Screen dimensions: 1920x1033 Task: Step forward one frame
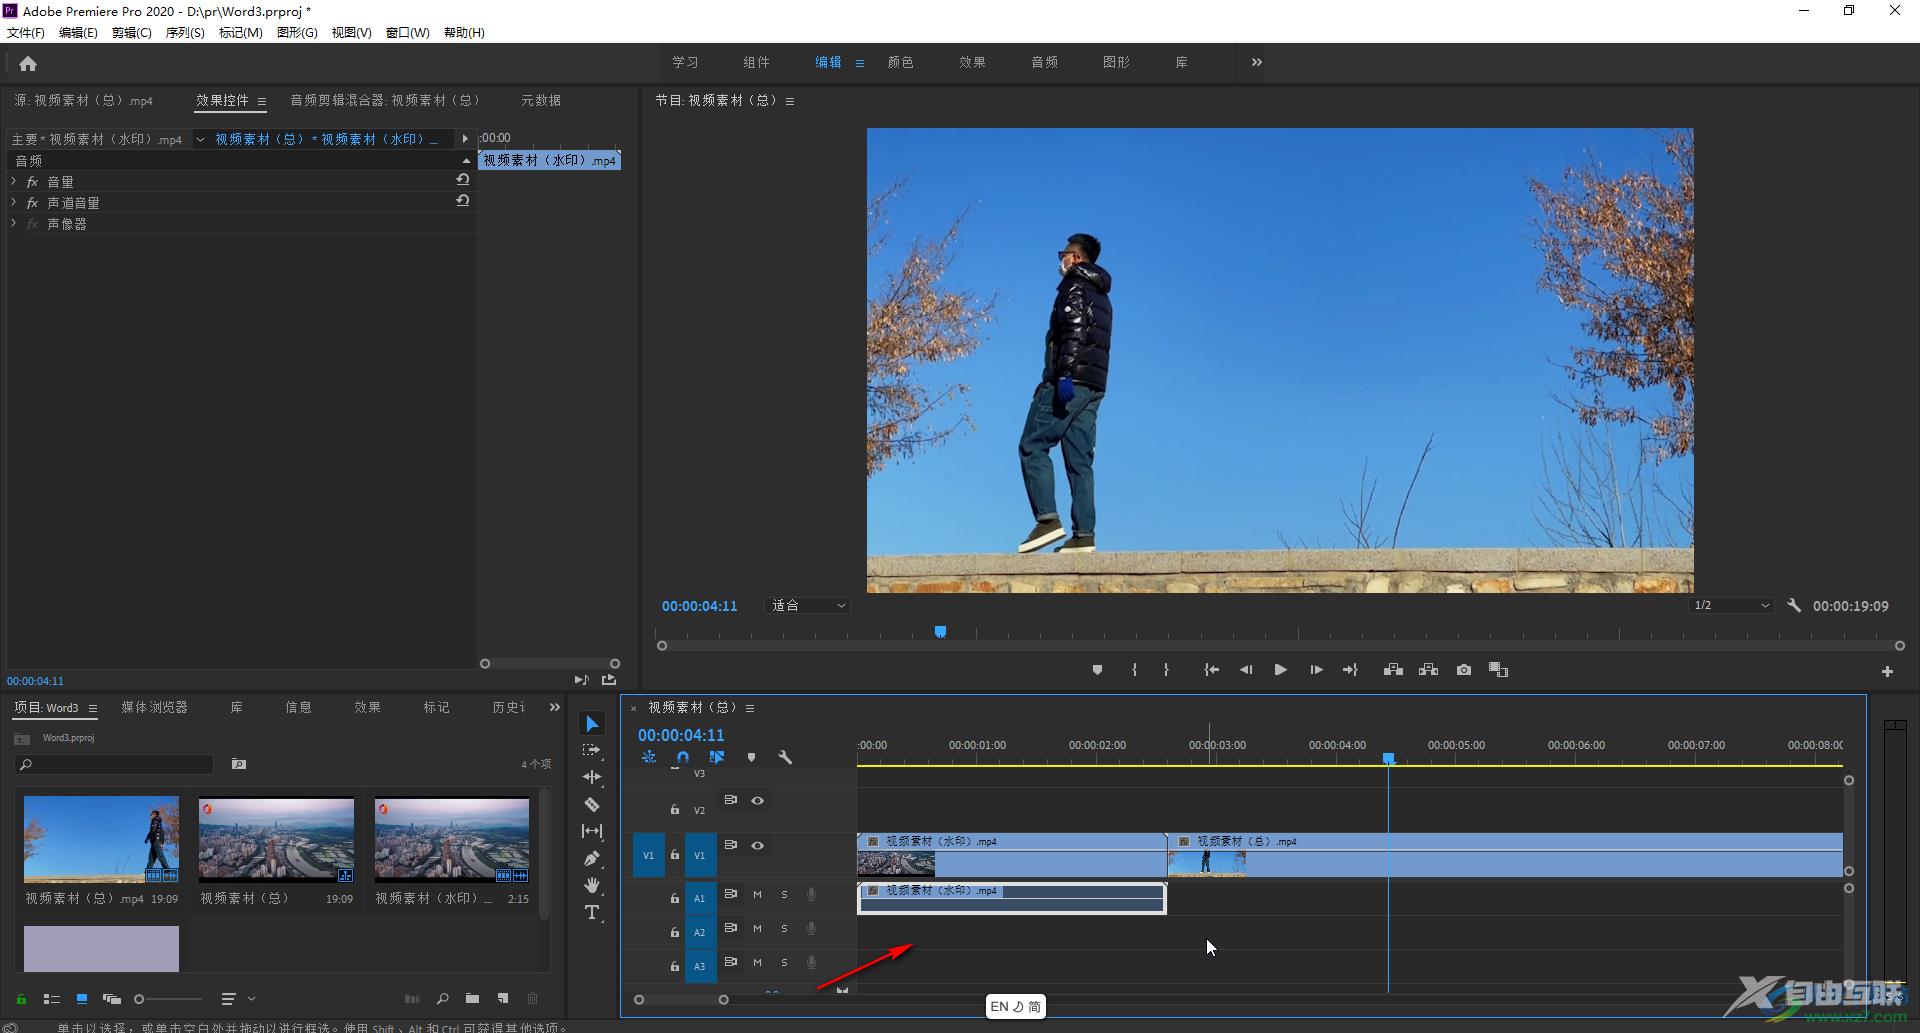pos(1316,670)
